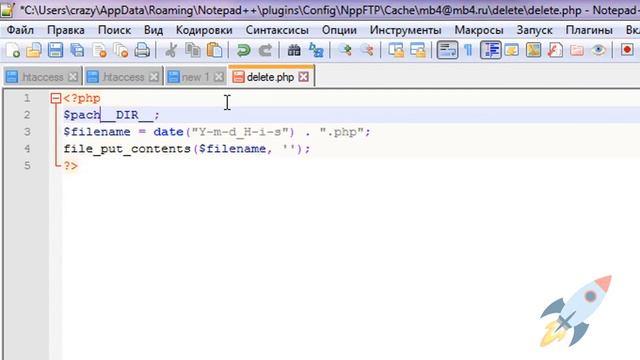This screenshot has height=360, width=640.
Task: Click the closing ?> tag
Action: [71, 166]
